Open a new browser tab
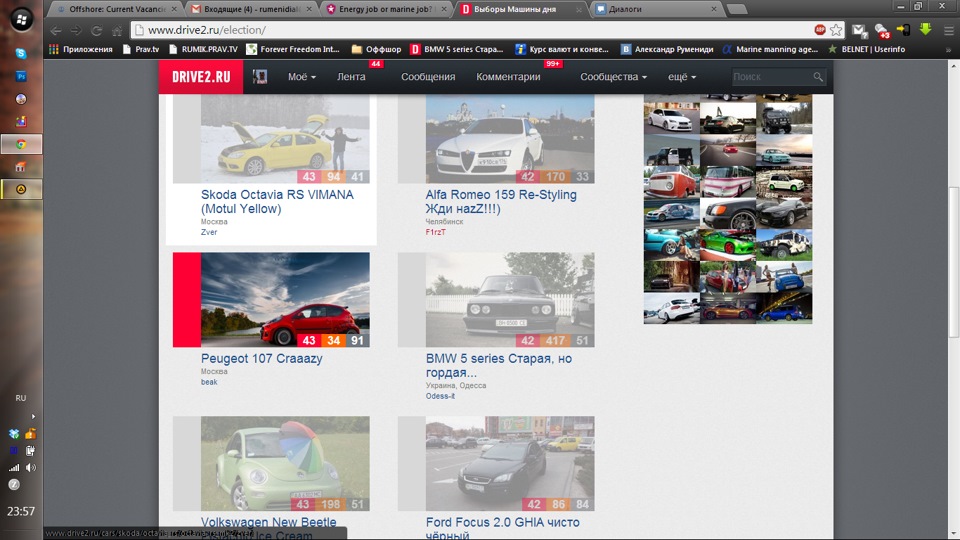 (737, 9)
